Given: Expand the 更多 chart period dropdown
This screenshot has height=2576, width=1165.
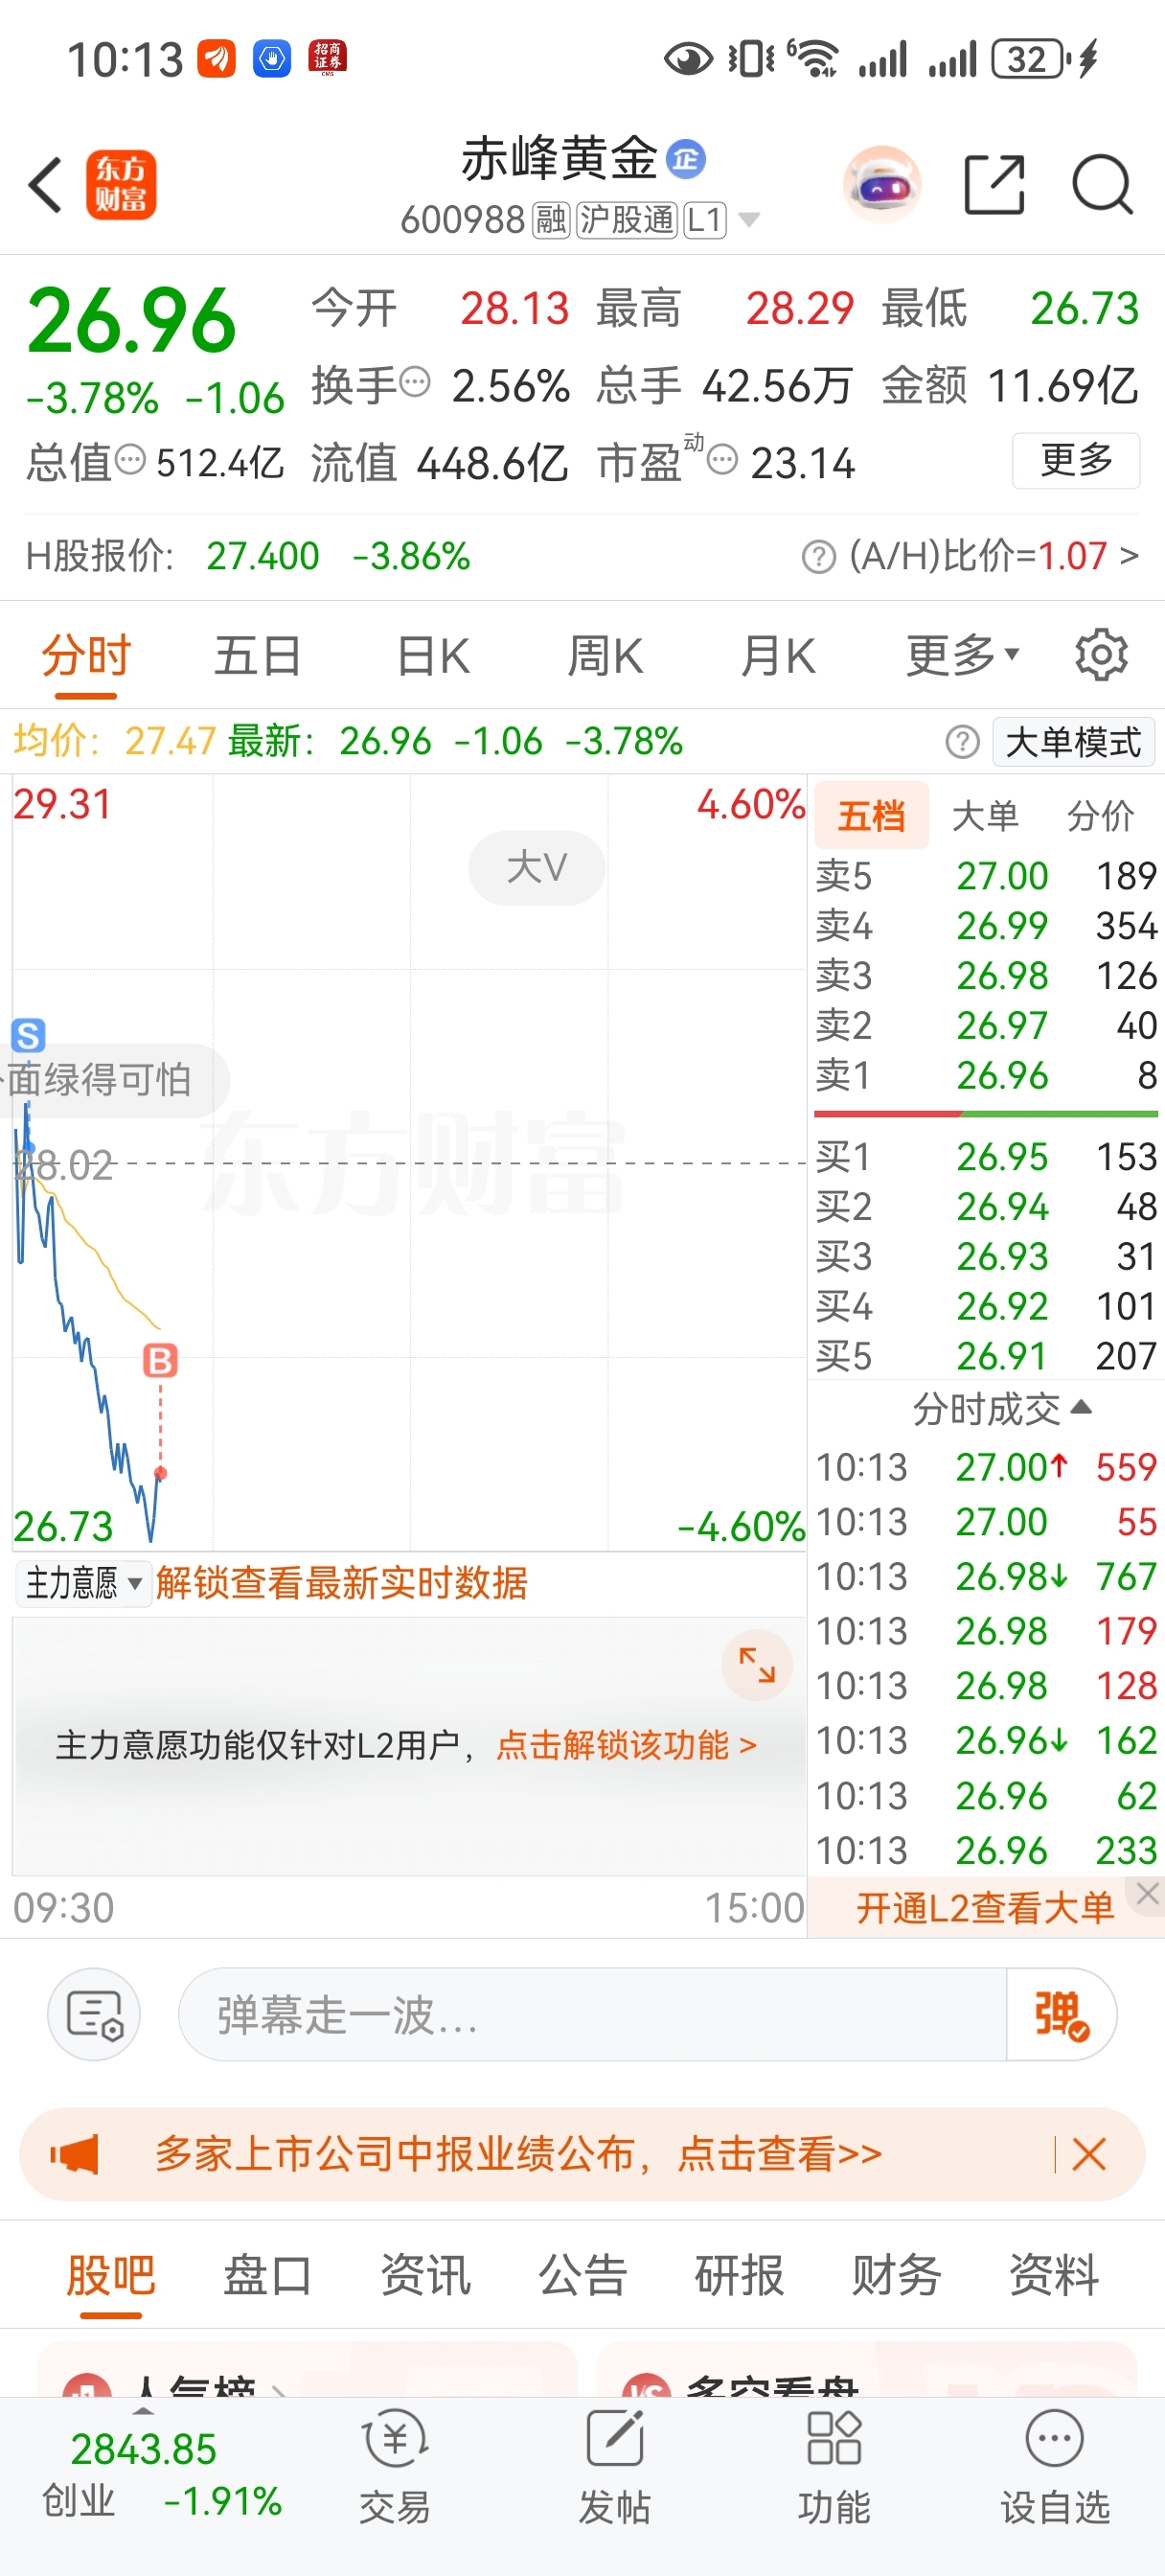Looking at the screenshot, I should [x=962, y=656].
